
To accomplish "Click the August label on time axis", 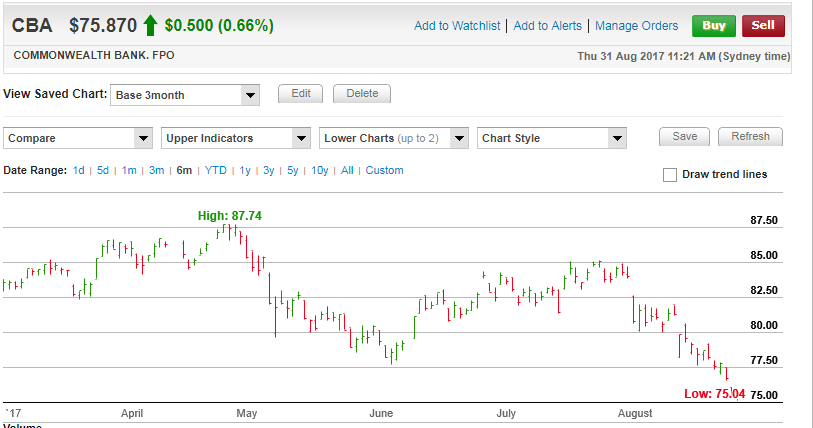I will (x=635, y=413).
